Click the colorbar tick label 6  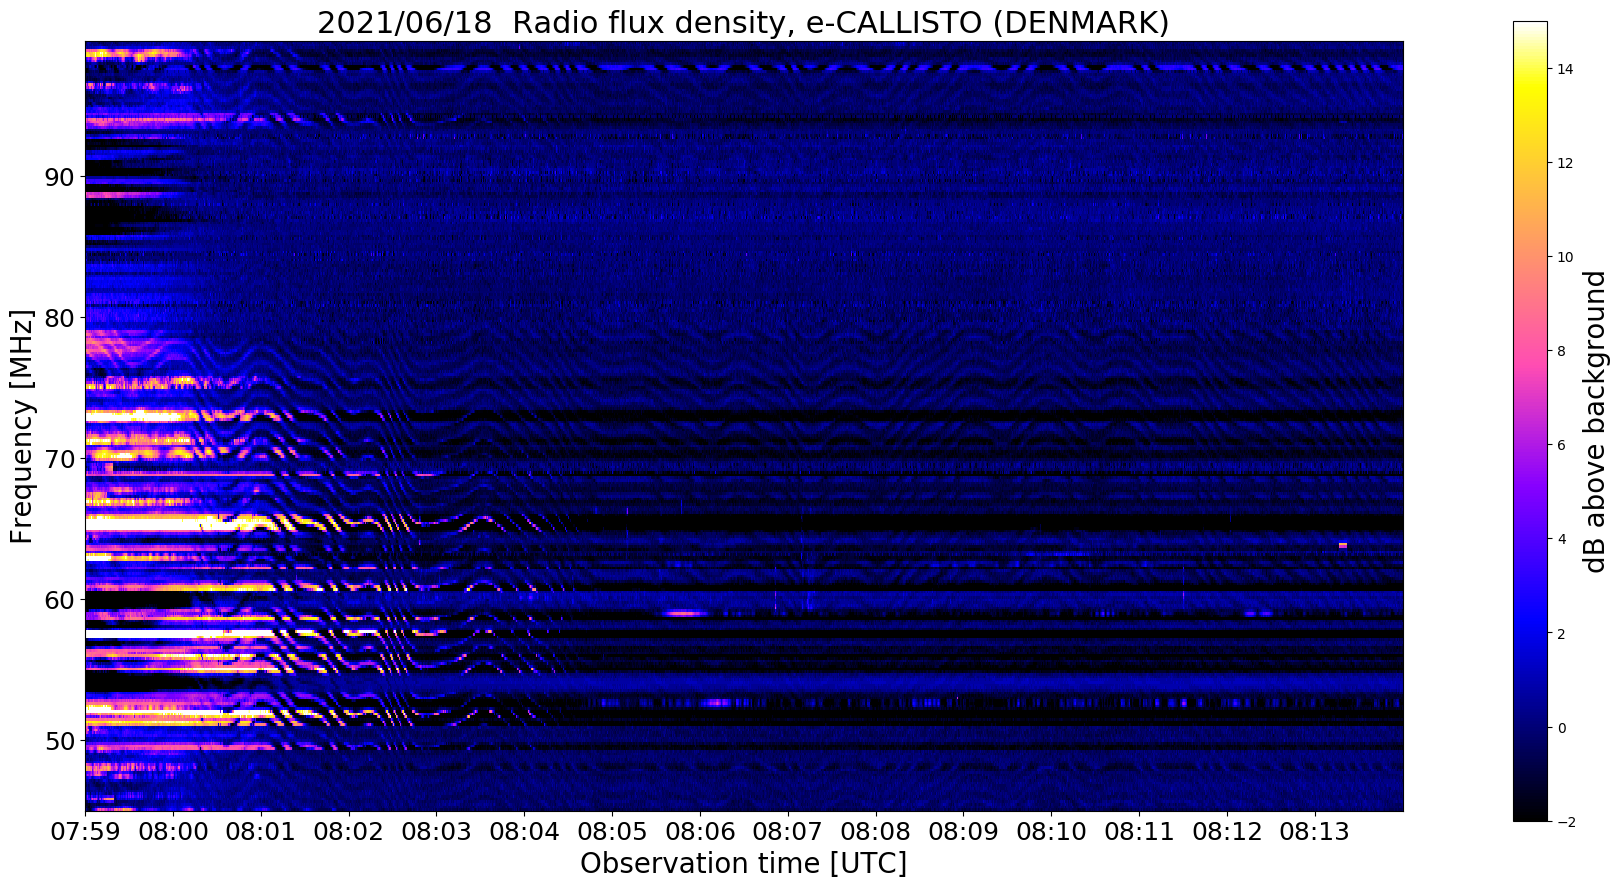[1560, 445]
